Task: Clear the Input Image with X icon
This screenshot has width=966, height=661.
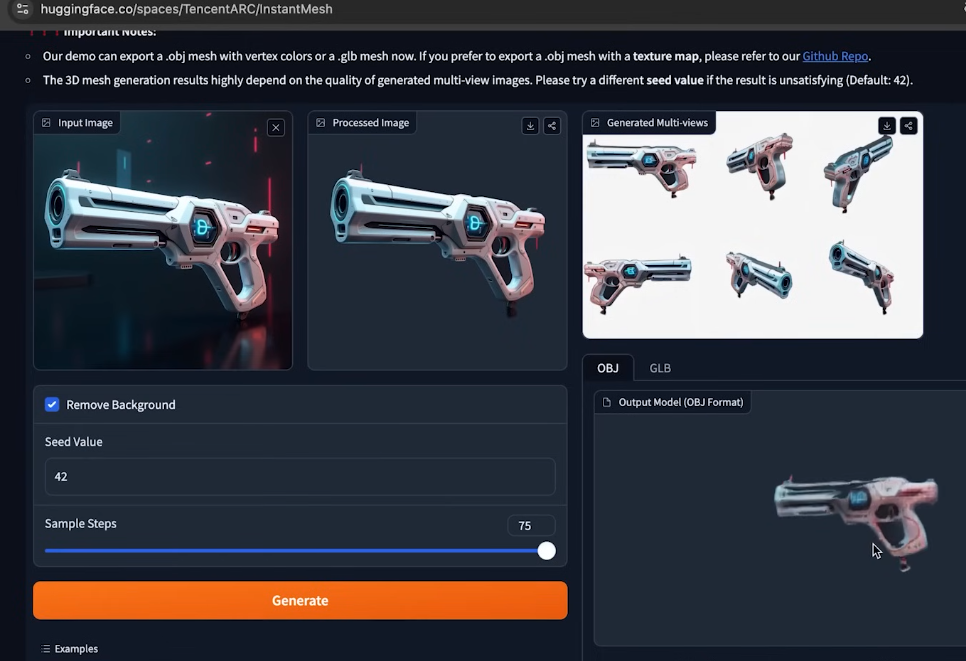Action: click(275, 128)
